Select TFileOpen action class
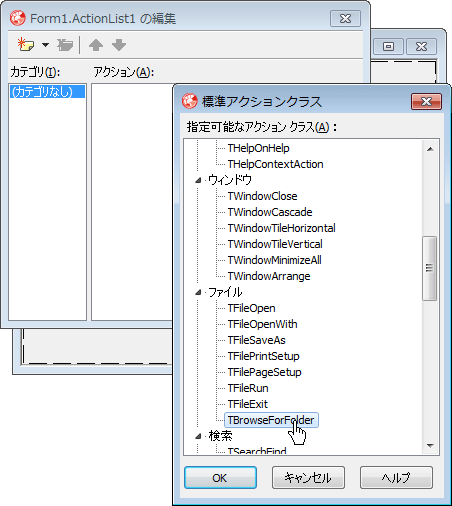 point(251,308)
